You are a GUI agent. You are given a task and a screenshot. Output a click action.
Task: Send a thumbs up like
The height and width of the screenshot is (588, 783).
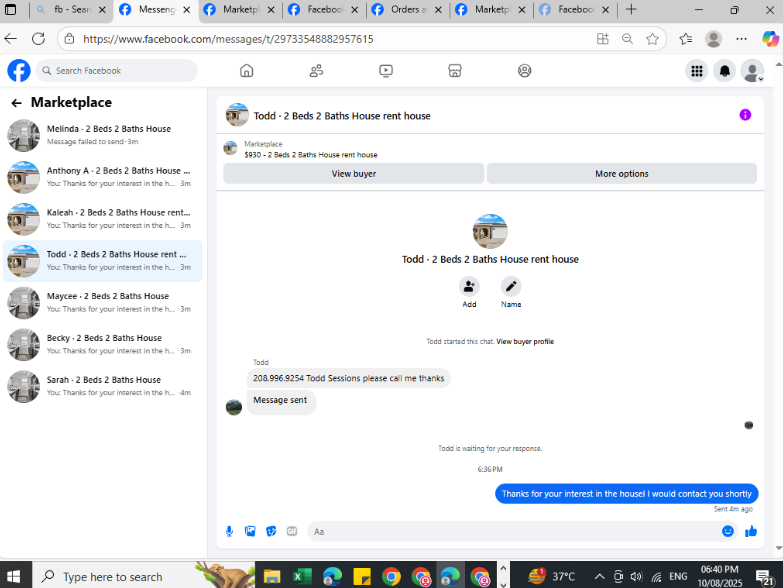[x=751, y=531]
